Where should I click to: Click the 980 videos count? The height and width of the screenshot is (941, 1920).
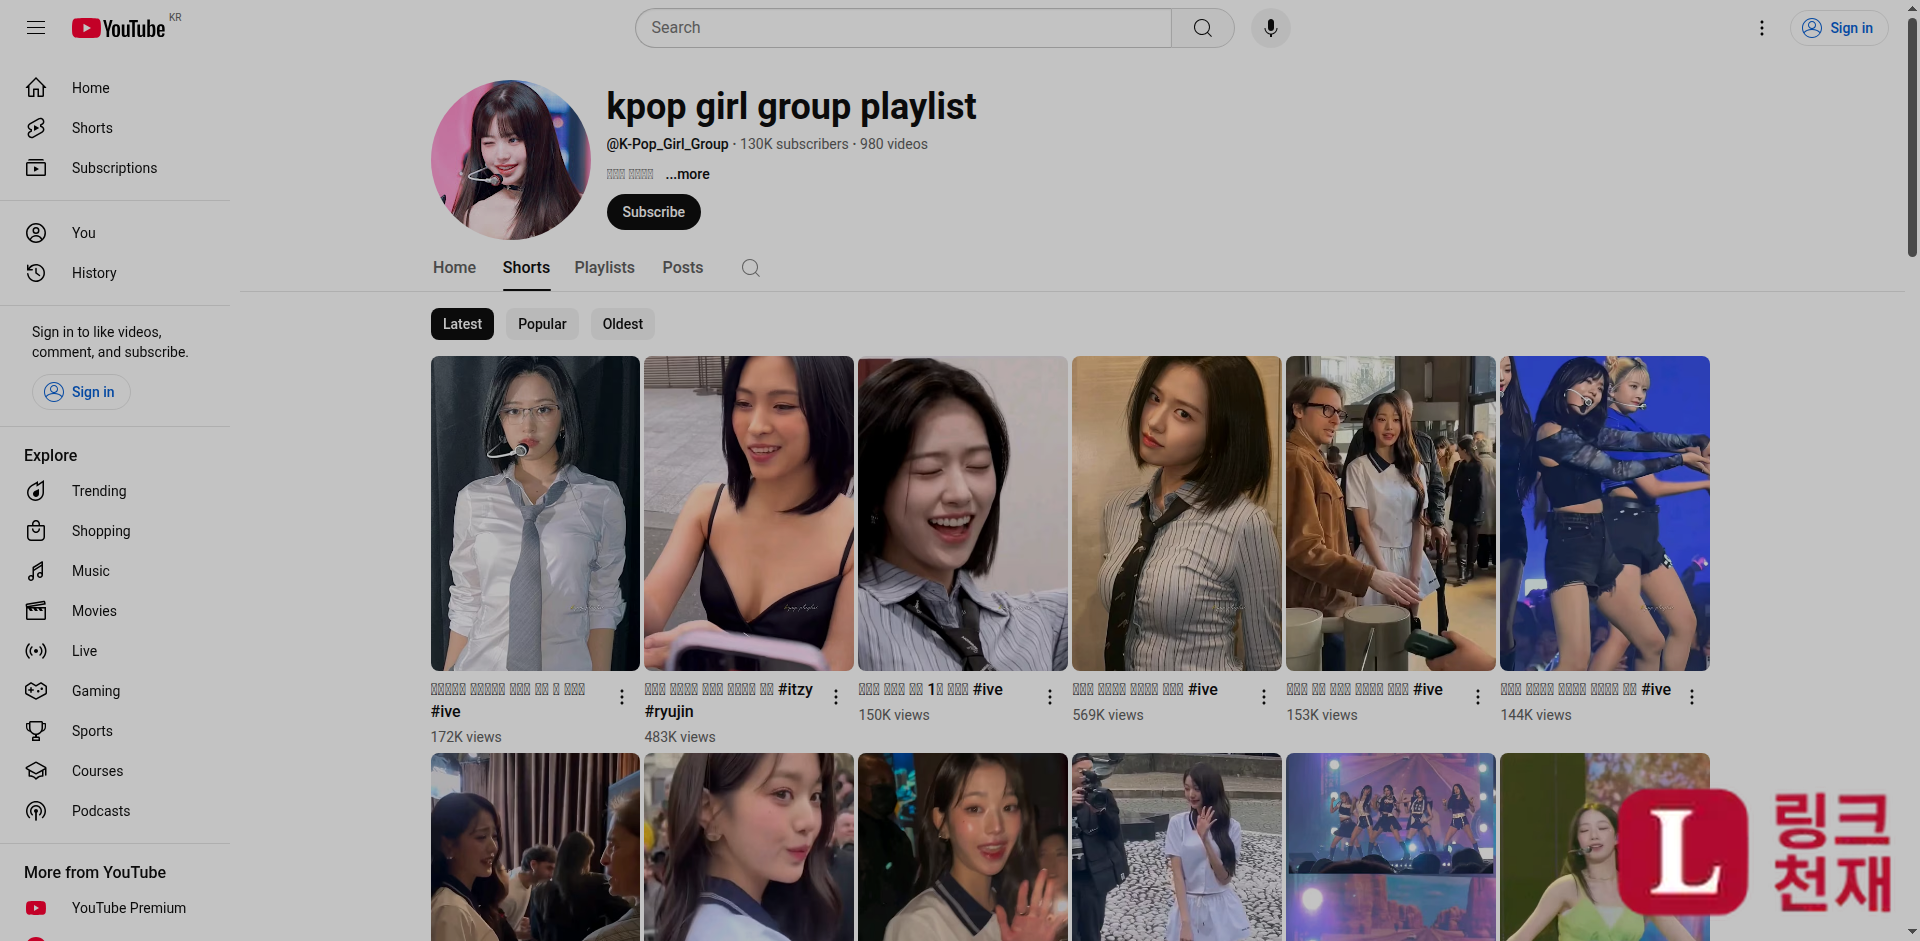click(x=894, y=144)
